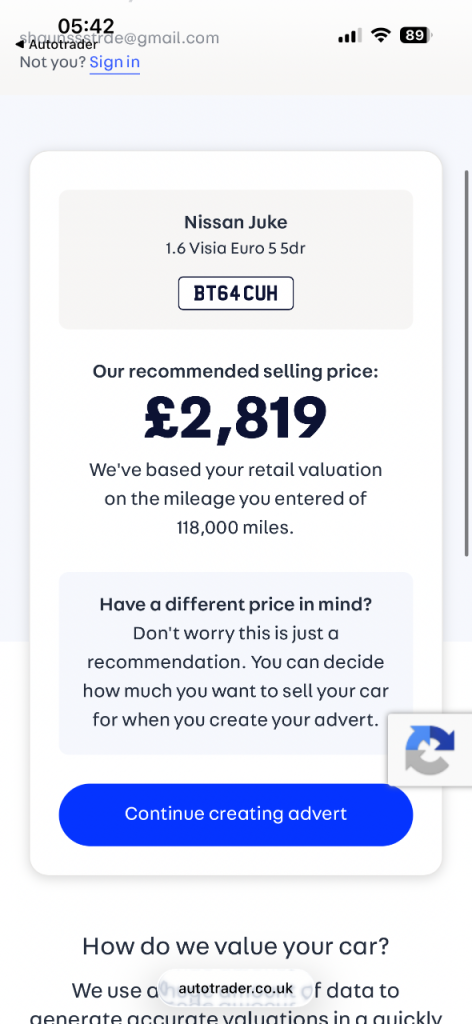Tap the BT64CUH registration plate
472x1024 pixels.
(x=236, y=293)
